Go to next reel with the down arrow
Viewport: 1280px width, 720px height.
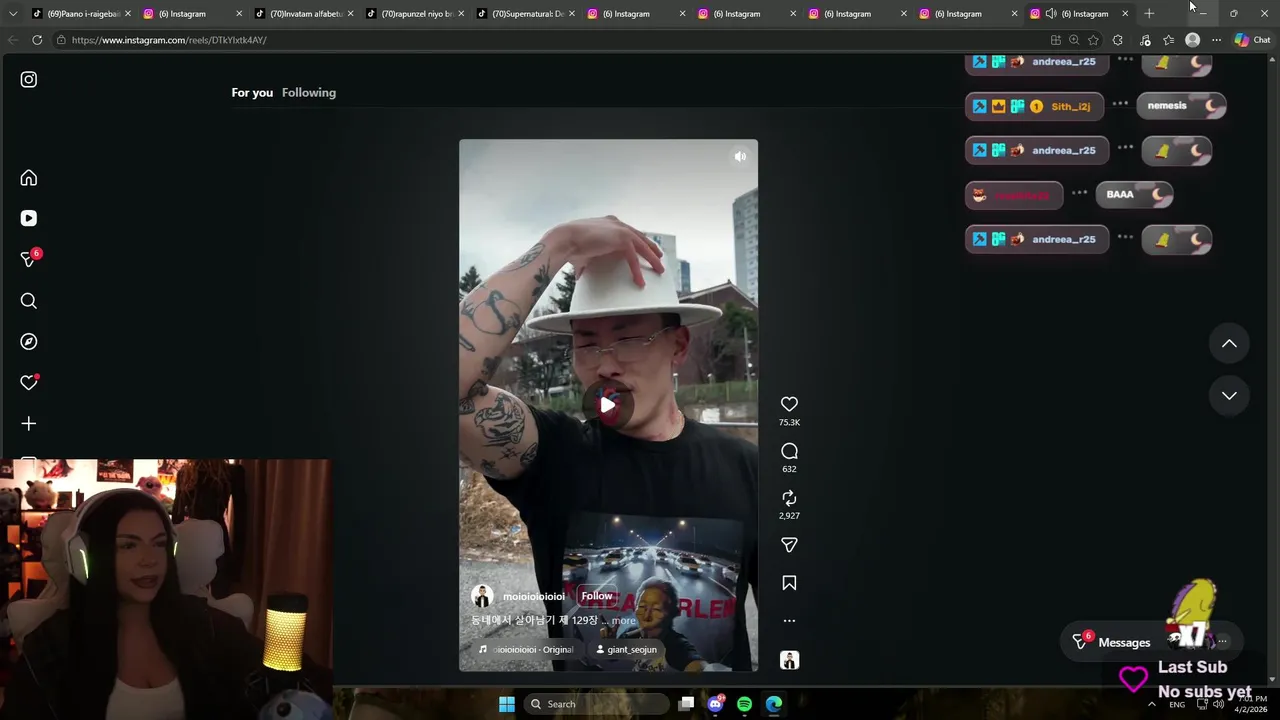pos(1229,396)
